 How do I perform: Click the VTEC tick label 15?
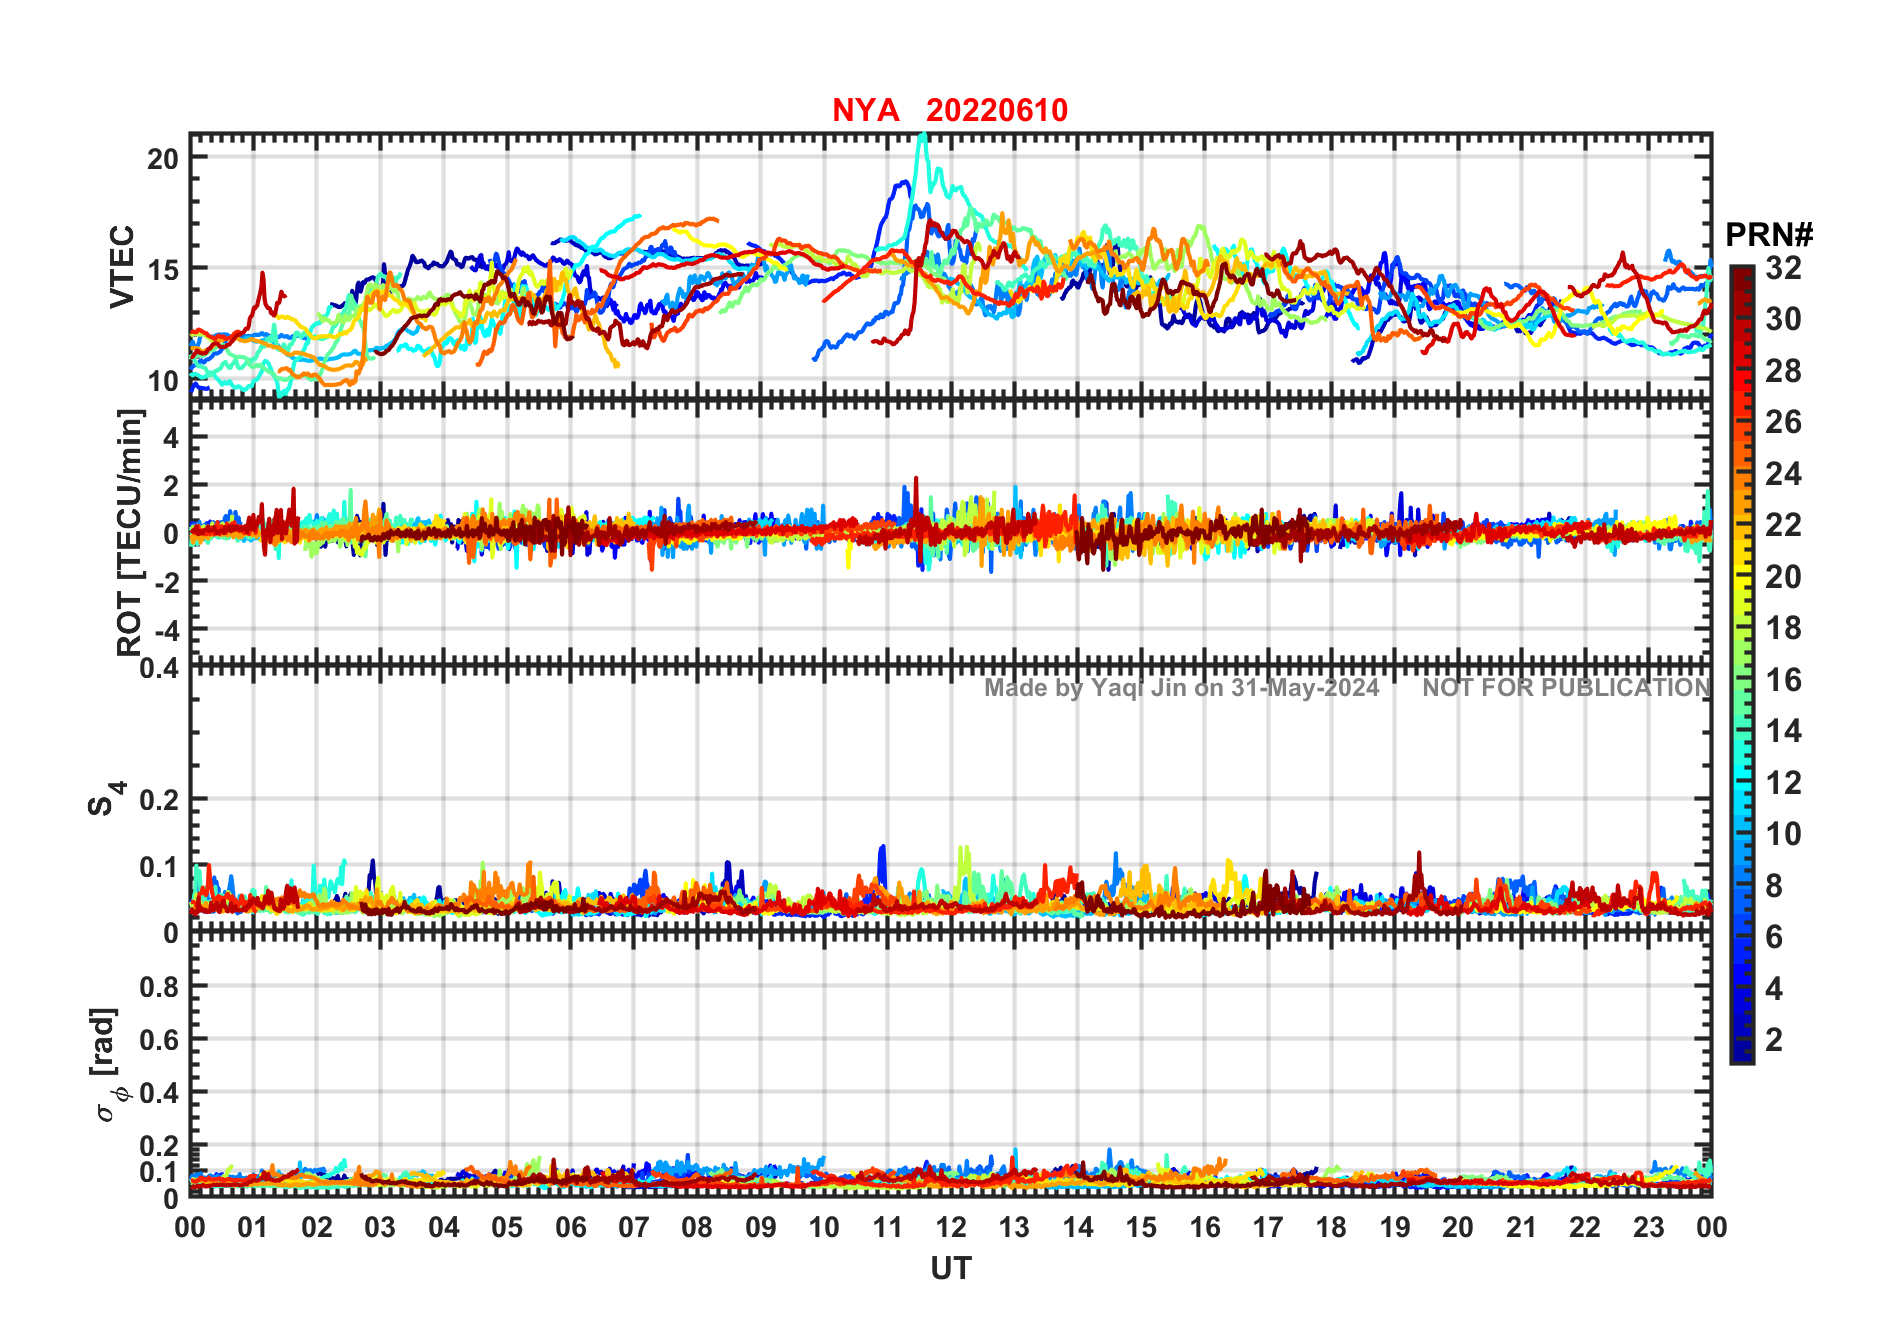(163, 270)
